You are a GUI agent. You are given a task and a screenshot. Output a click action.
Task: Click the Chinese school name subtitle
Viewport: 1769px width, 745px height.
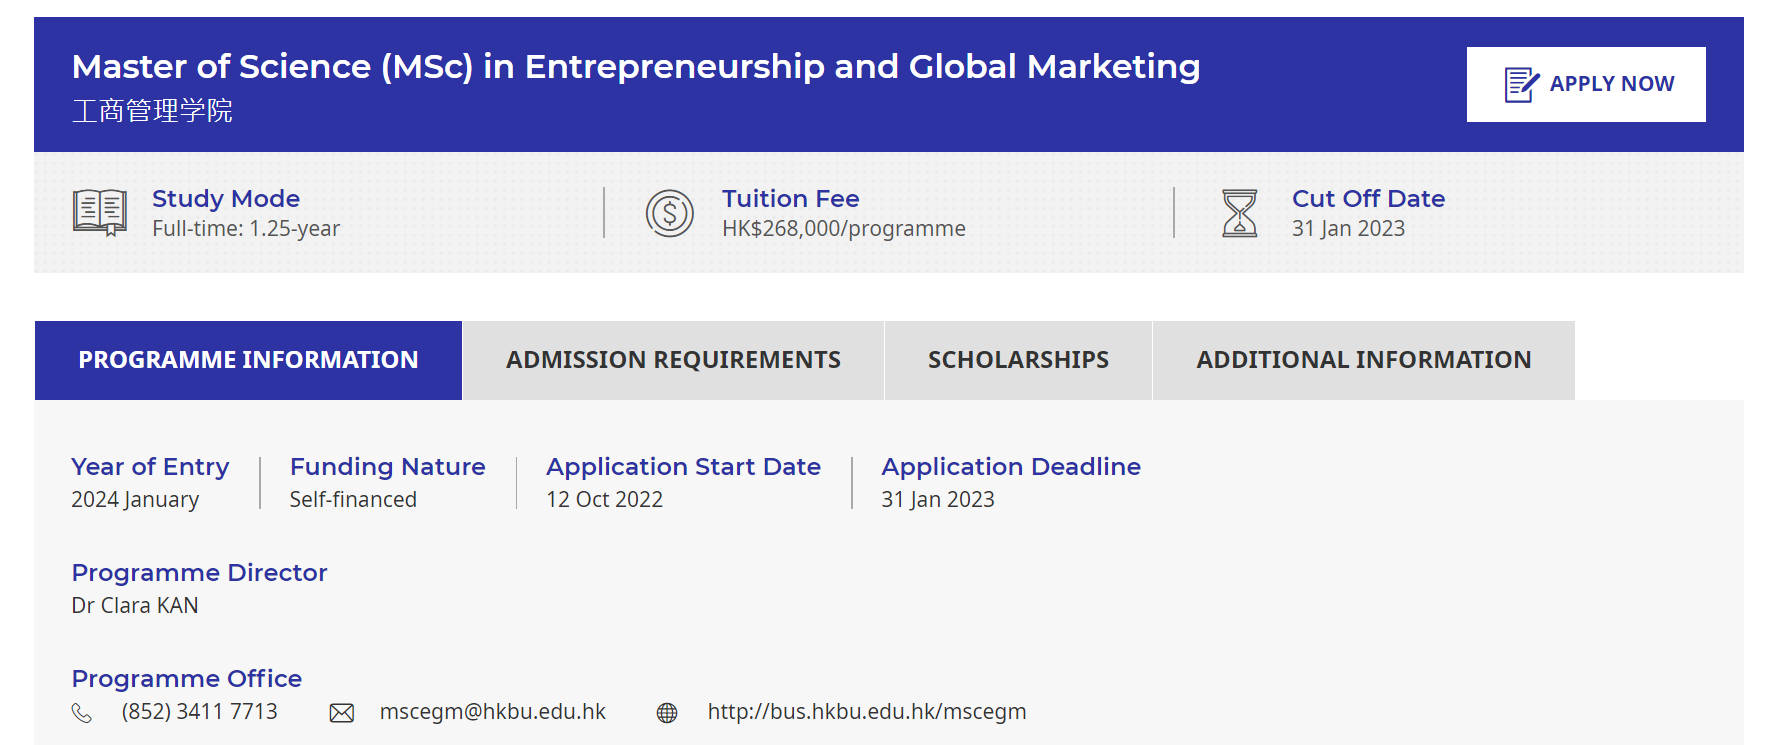(x=152, y=111)
